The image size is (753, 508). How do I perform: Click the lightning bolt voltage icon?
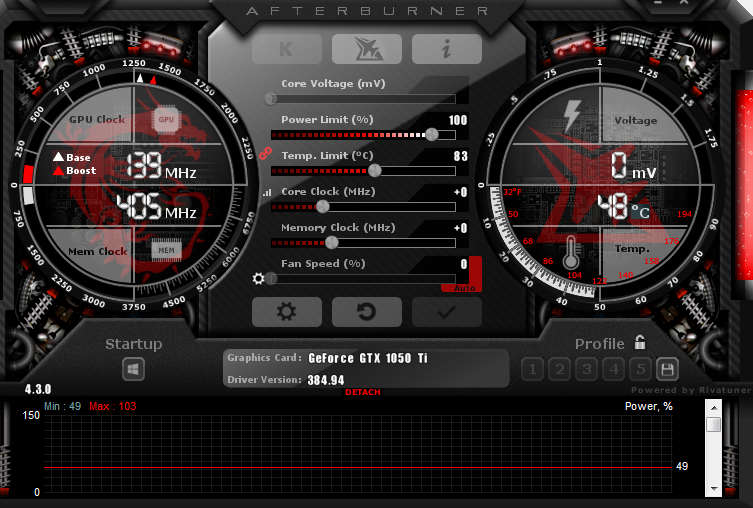(x=571, y=115)
